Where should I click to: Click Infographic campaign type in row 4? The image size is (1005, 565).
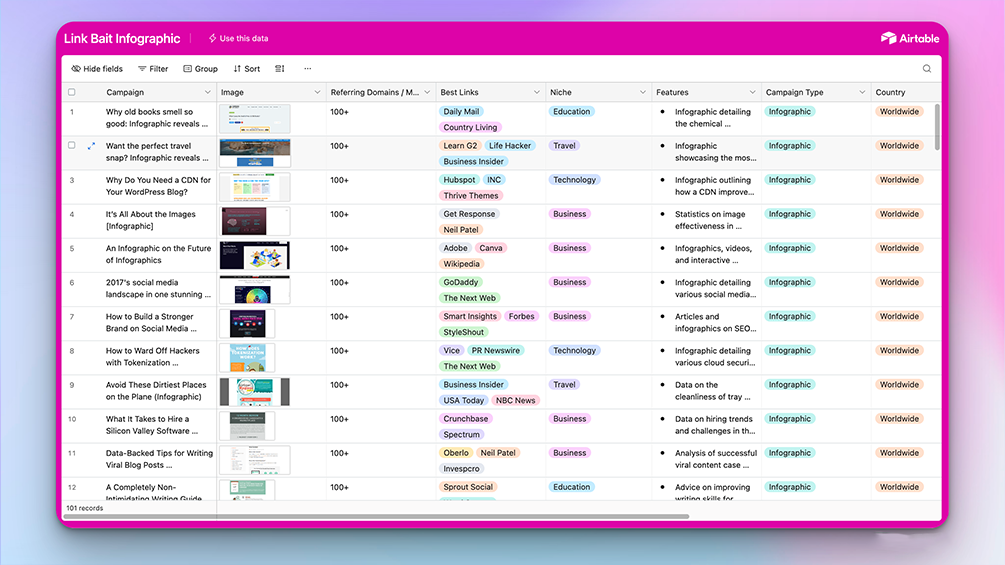click(x=790, y=214)
